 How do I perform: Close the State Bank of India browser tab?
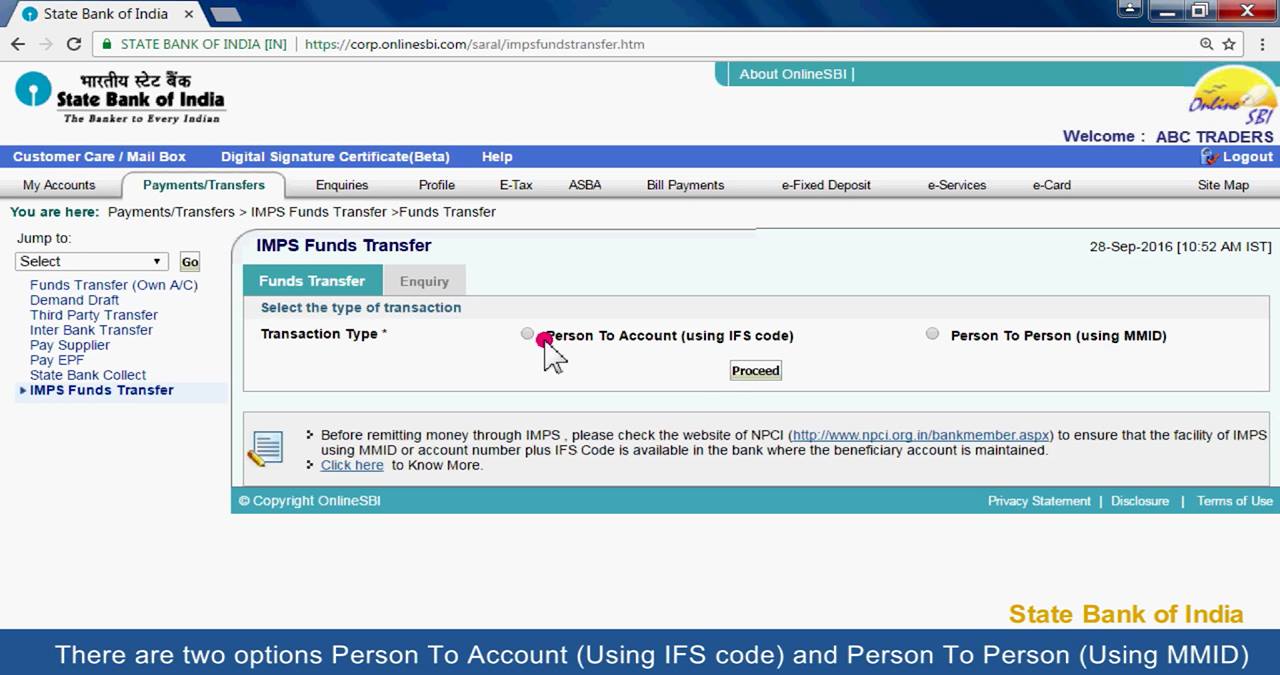click(x=188, y=14)
